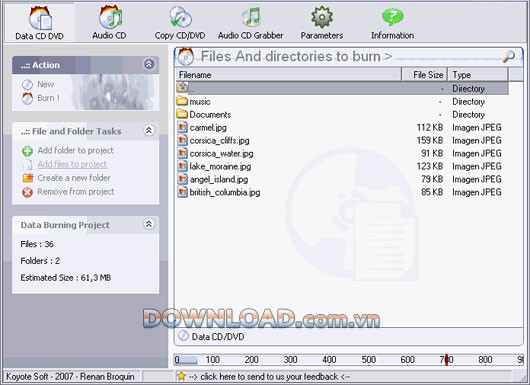
Task: Click Koyote Soft - 2007 status text
Action: tap(70, 377)
